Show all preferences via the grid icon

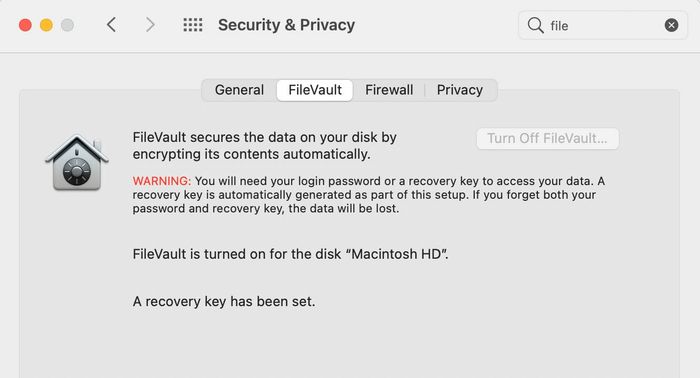click(193, 25)
